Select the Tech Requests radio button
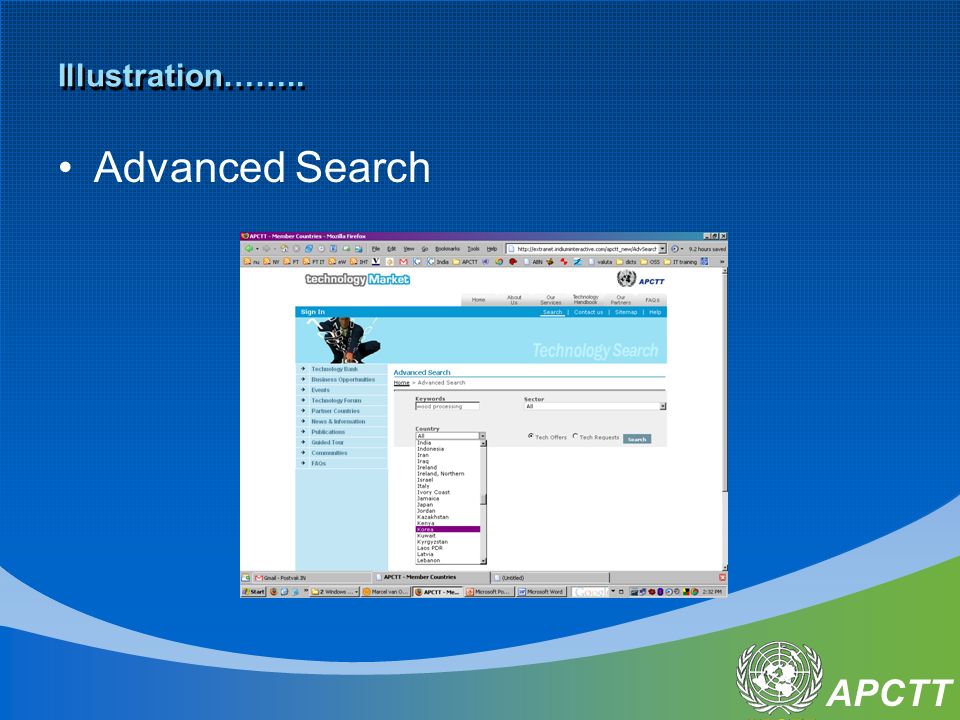This screenshot has width=960, height=720. point(575,436)
